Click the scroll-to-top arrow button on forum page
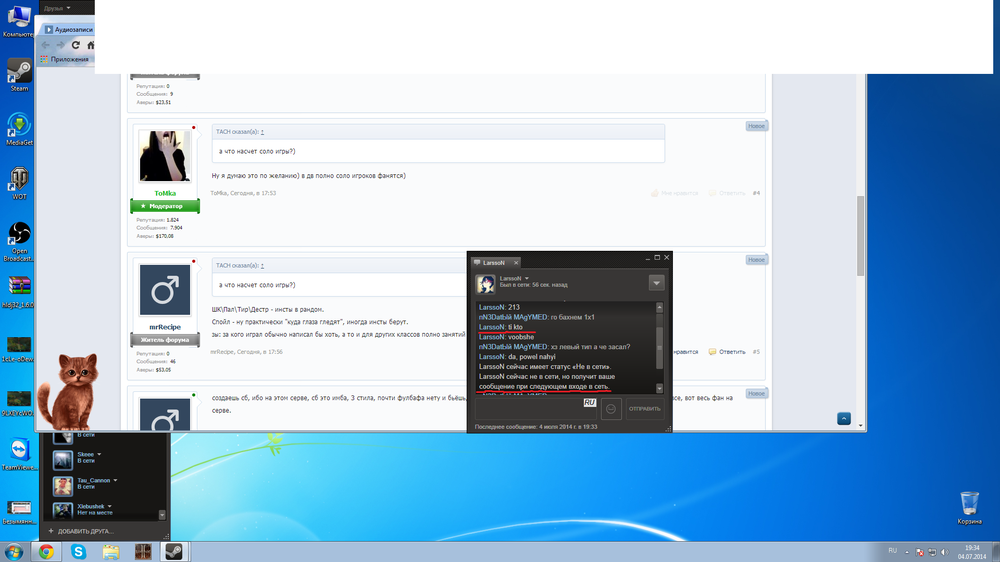 pyautogui.click(x=844, y=418)
